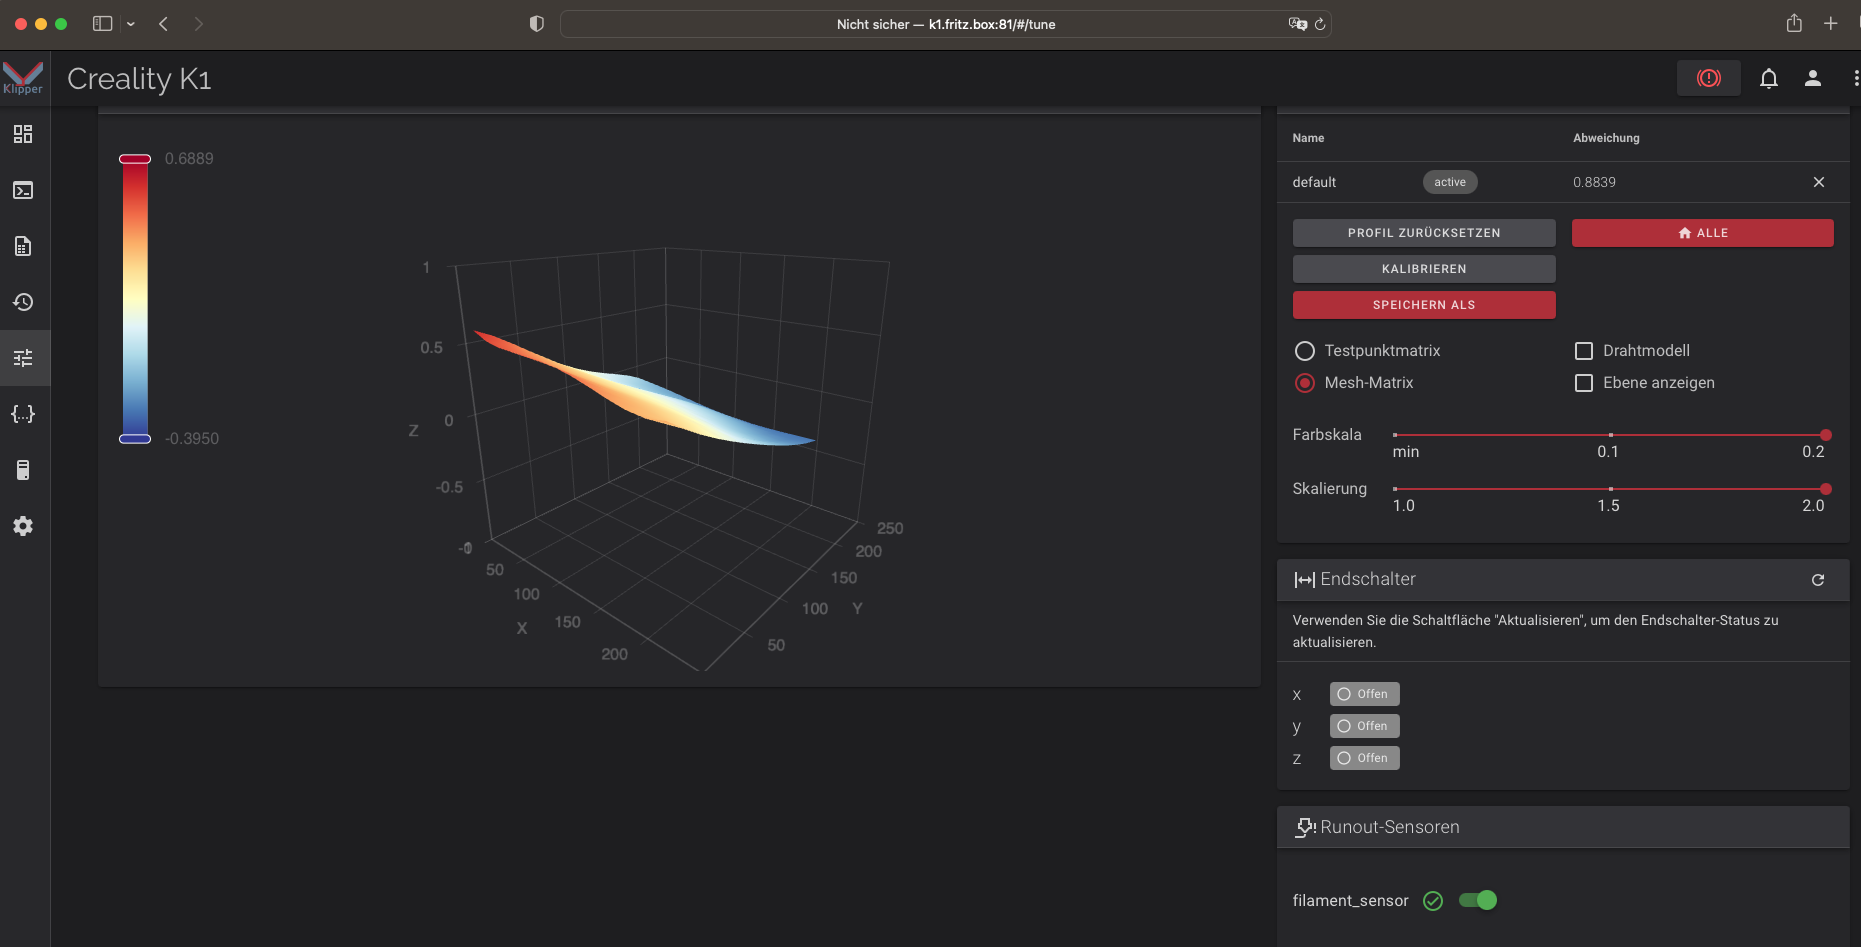Select the Testpunktmatrix radio option

pos(1305,351)
